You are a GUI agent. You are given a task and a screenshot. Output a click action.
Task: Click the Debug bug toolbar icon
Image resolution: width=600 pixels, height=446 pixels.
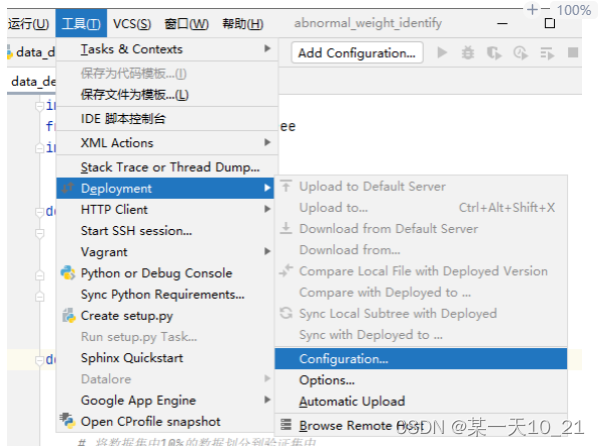(x=468, y=53)
